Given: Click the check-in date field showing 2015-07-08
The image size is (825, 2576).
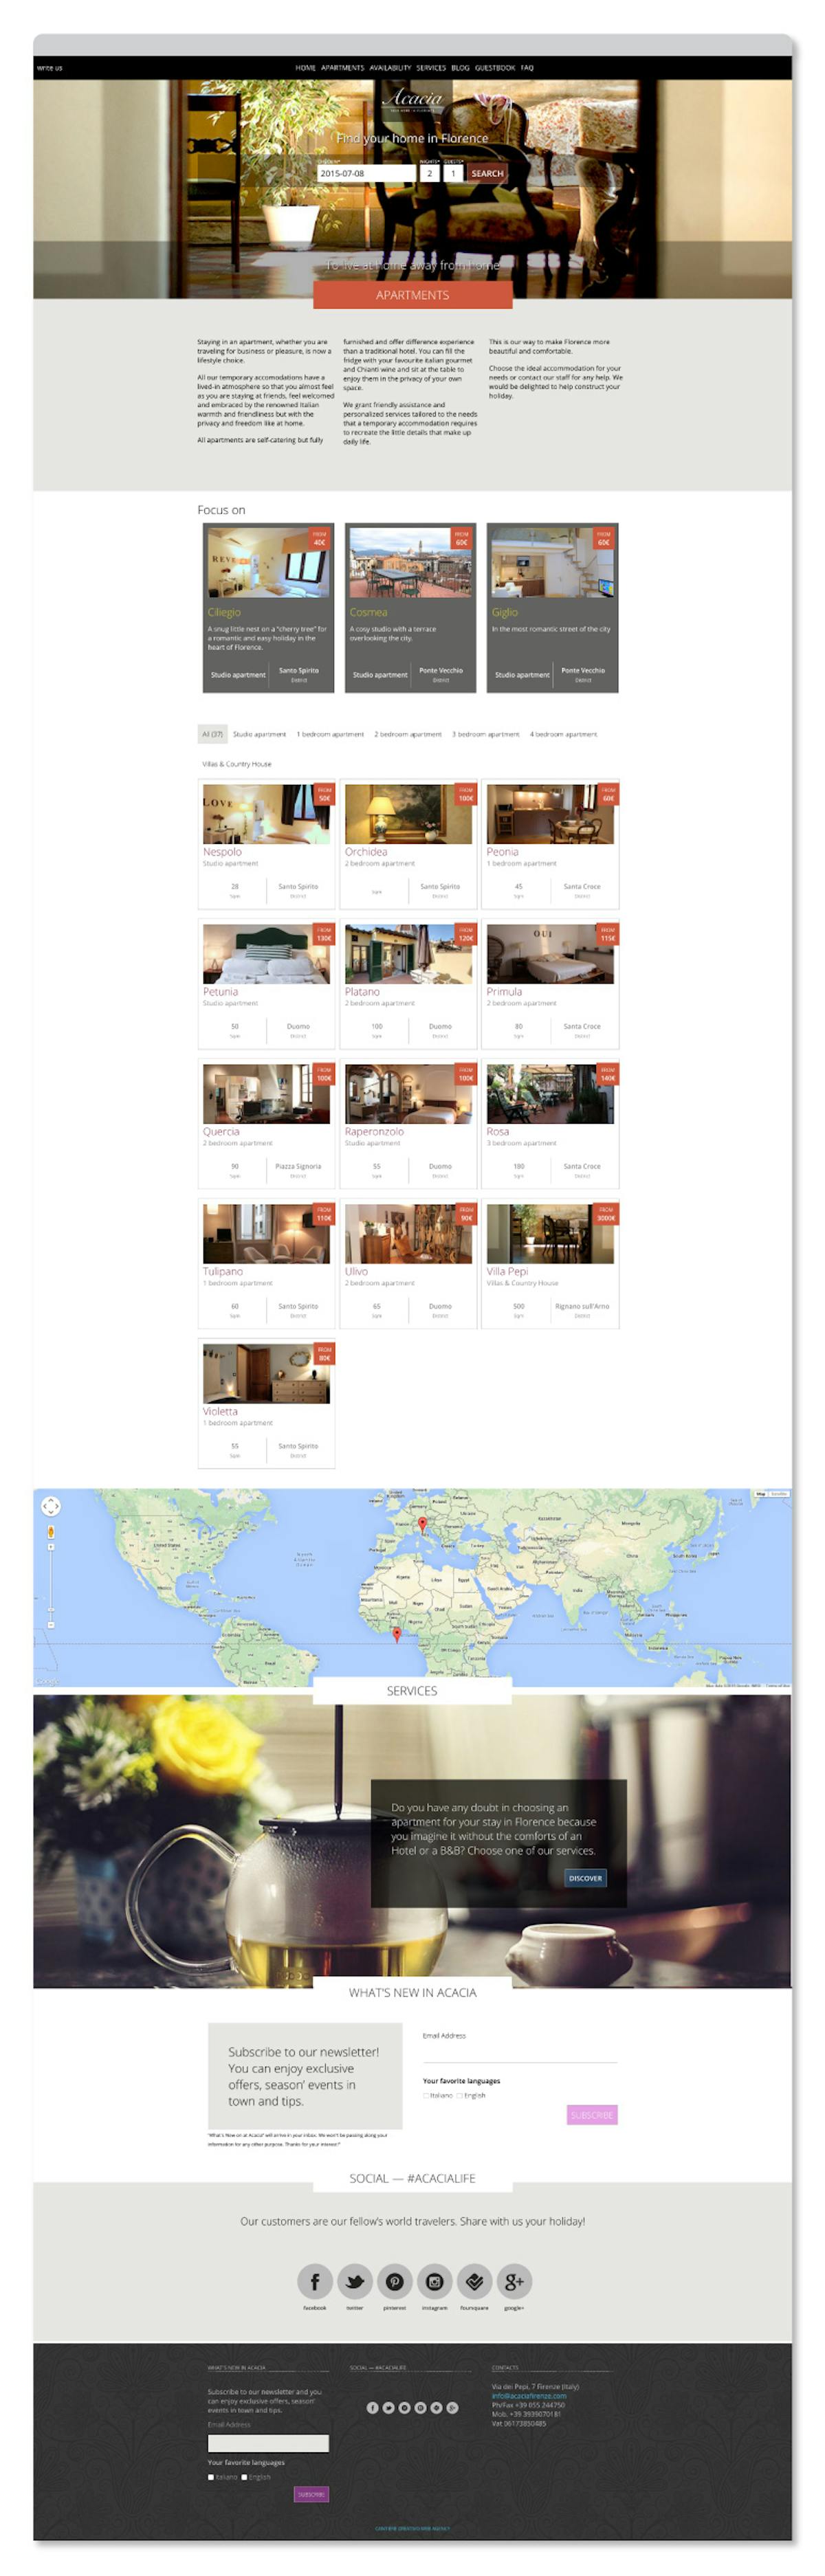Looking at the screenshot, I should 366,173.
